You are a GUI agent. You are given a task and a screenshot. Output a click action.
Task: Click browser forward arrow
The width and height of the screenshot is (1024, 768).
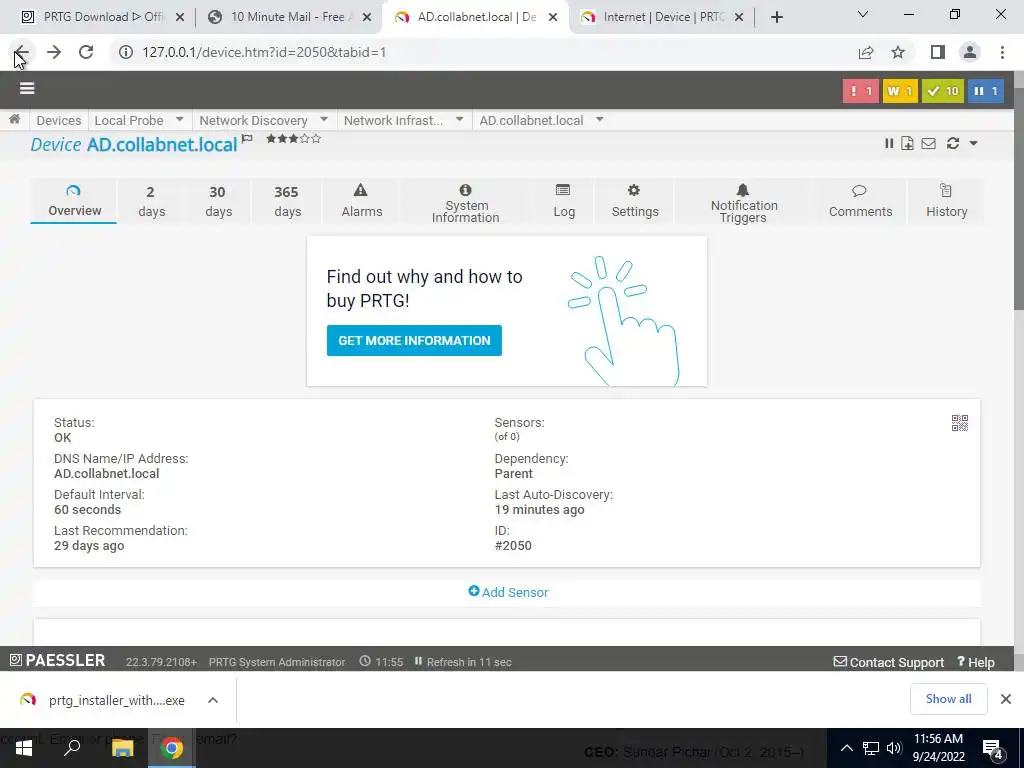(x=54, y=52)
